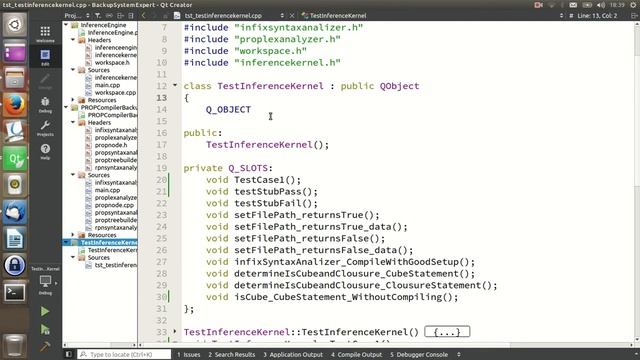Select the highlighted TestInferenceKernel project row

point(100,242)
